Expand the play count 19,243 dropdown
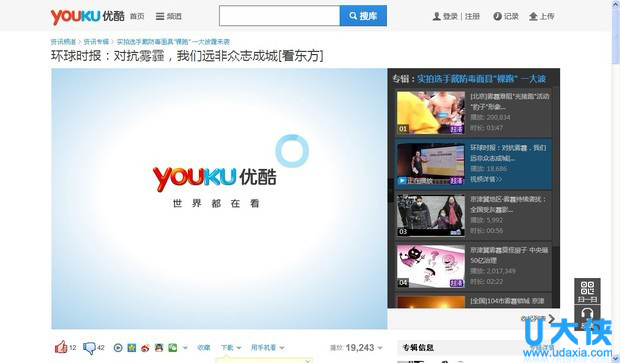Screen dimensions: 620x363 380,348
